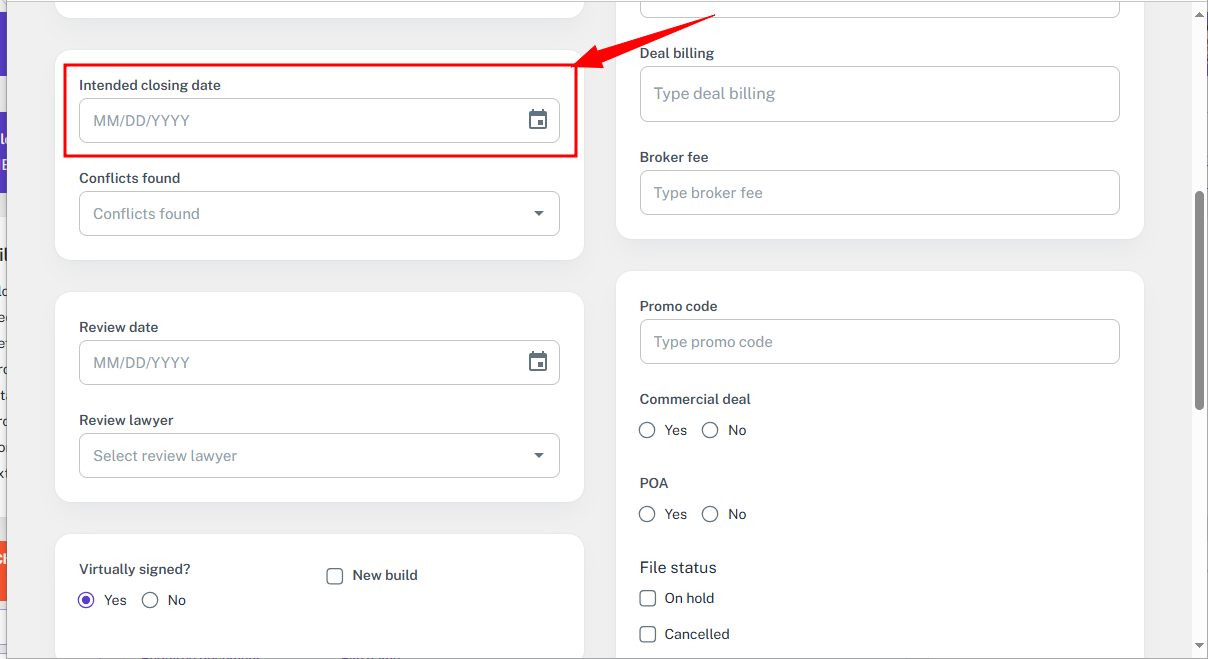Select No for Virtually signed
The image size is (1208, 659).
click(150, 600)
